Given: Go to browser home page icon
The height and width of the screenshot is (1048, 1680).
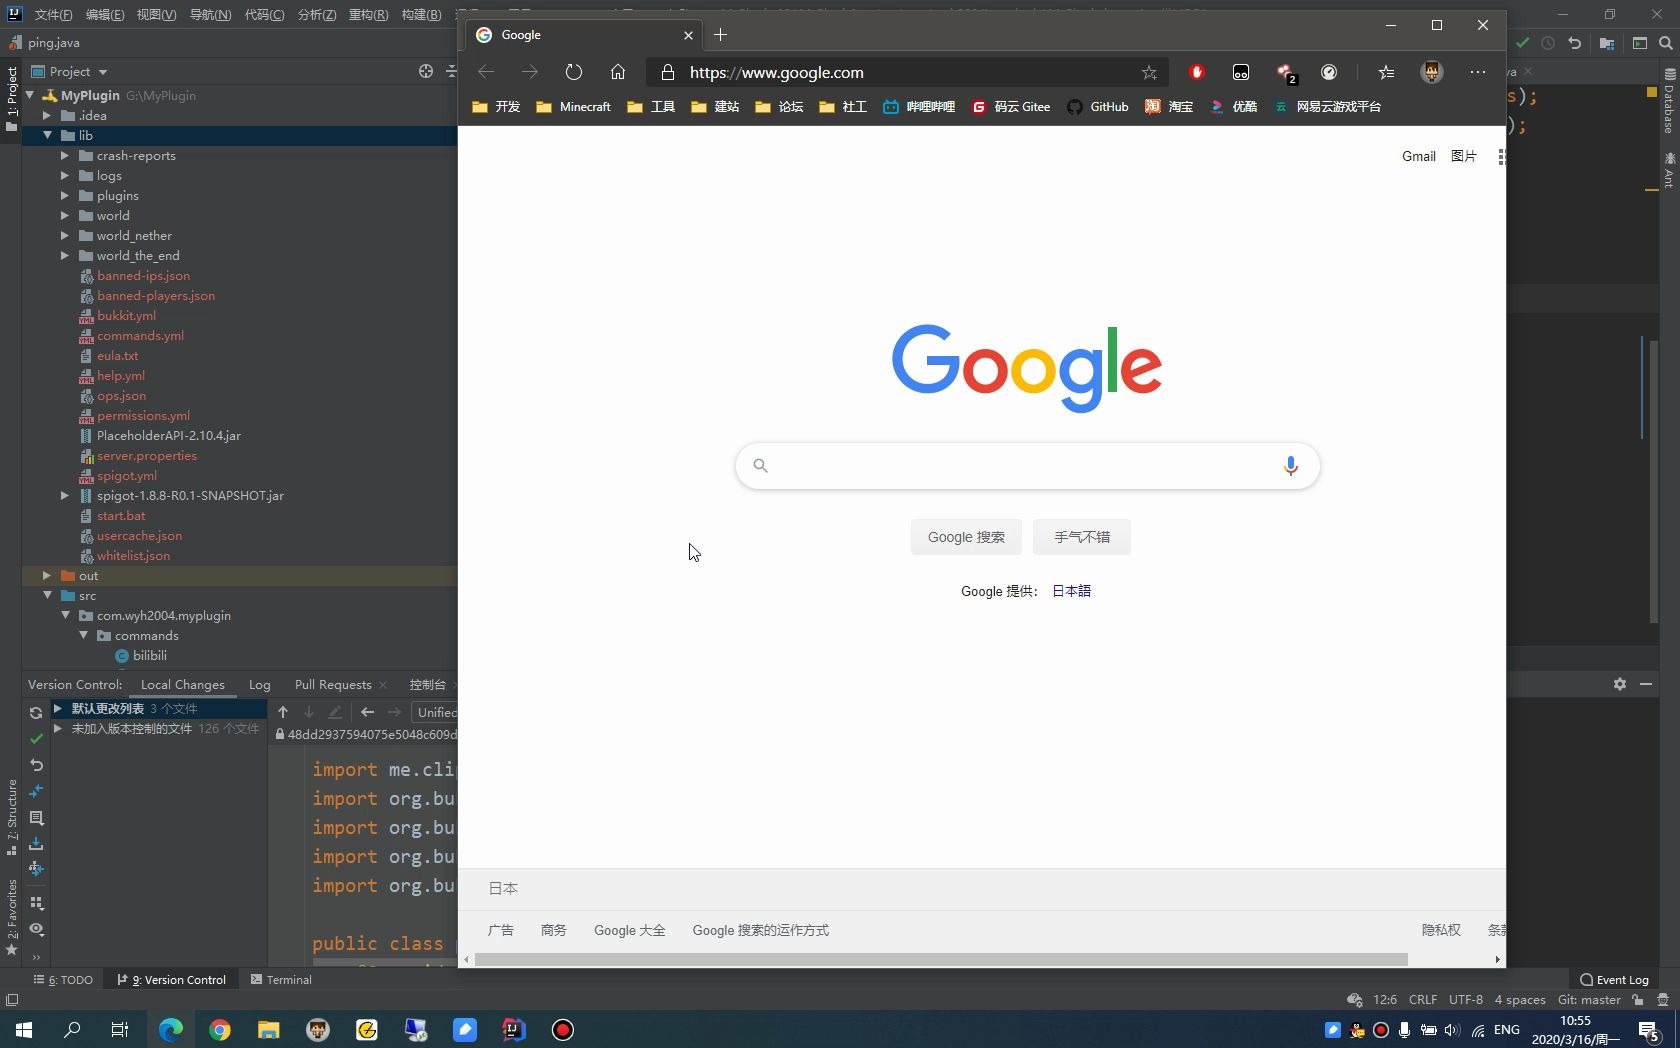Looking at the screenshot, I should [618, 72].
